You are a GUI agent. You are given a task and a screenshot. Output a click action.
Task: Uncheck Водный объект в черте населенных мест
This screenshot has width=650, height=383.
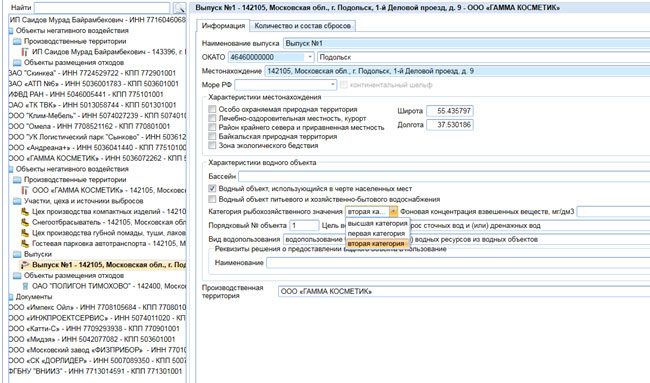[x=212, y=189]
